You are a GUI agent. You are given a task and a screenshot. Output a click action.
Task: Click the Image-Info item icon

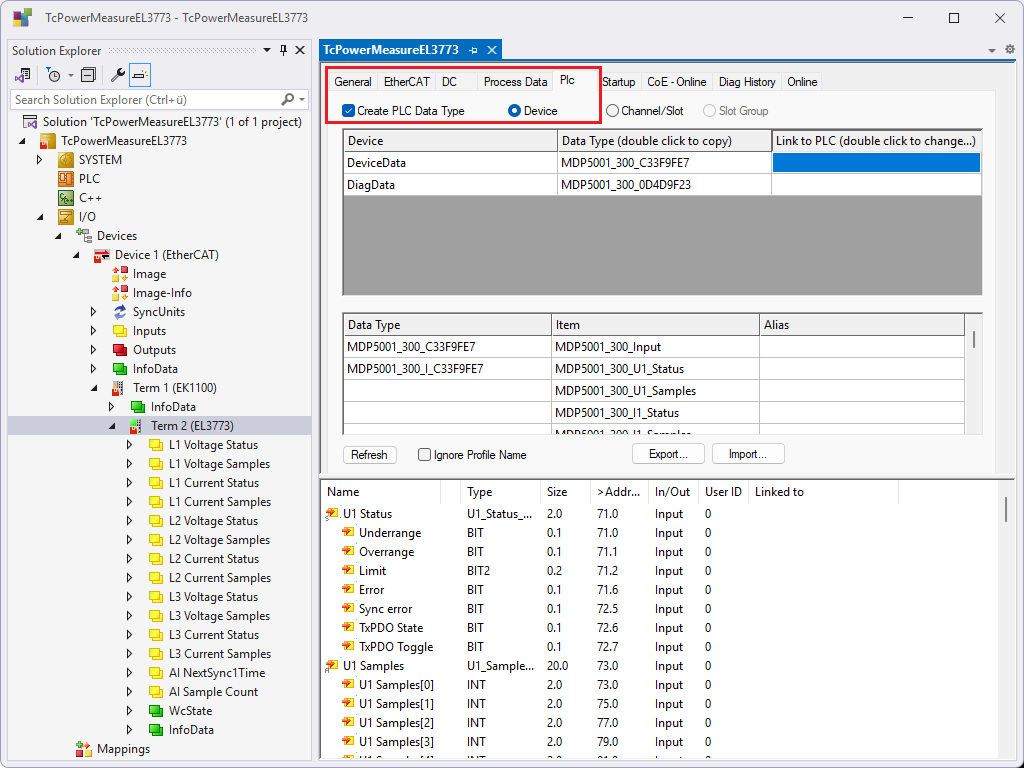click(120, 293)
